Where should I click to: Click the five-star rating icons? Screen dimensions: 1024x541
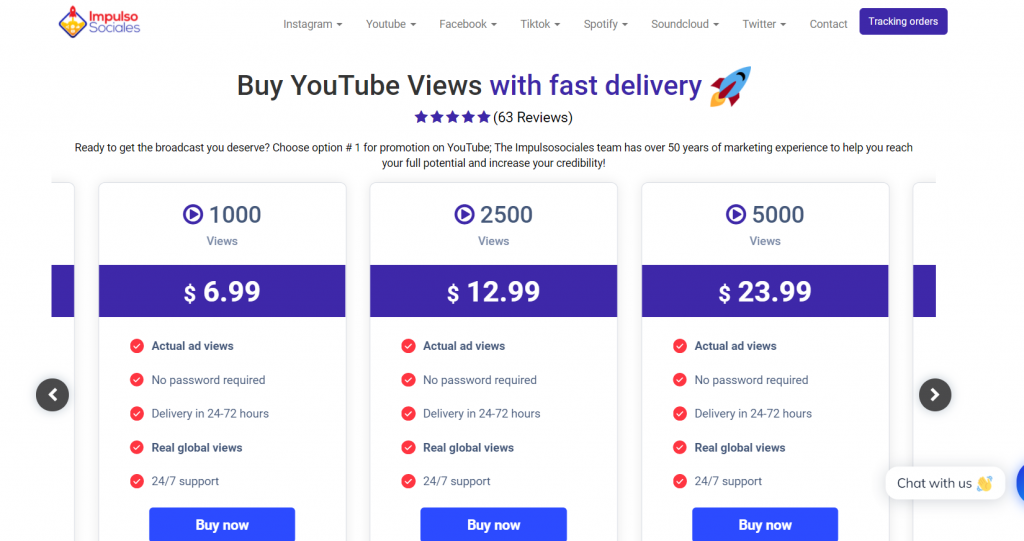pyautogui.click(x=452, y=117)
